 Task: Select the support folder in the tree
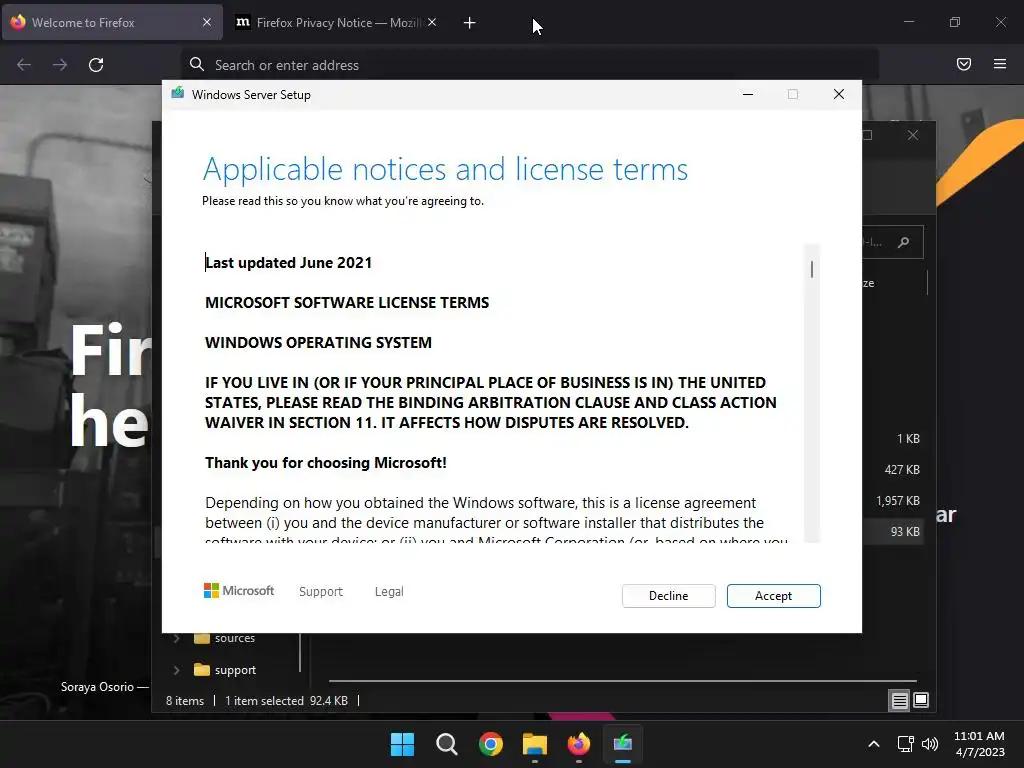point(225,670)
